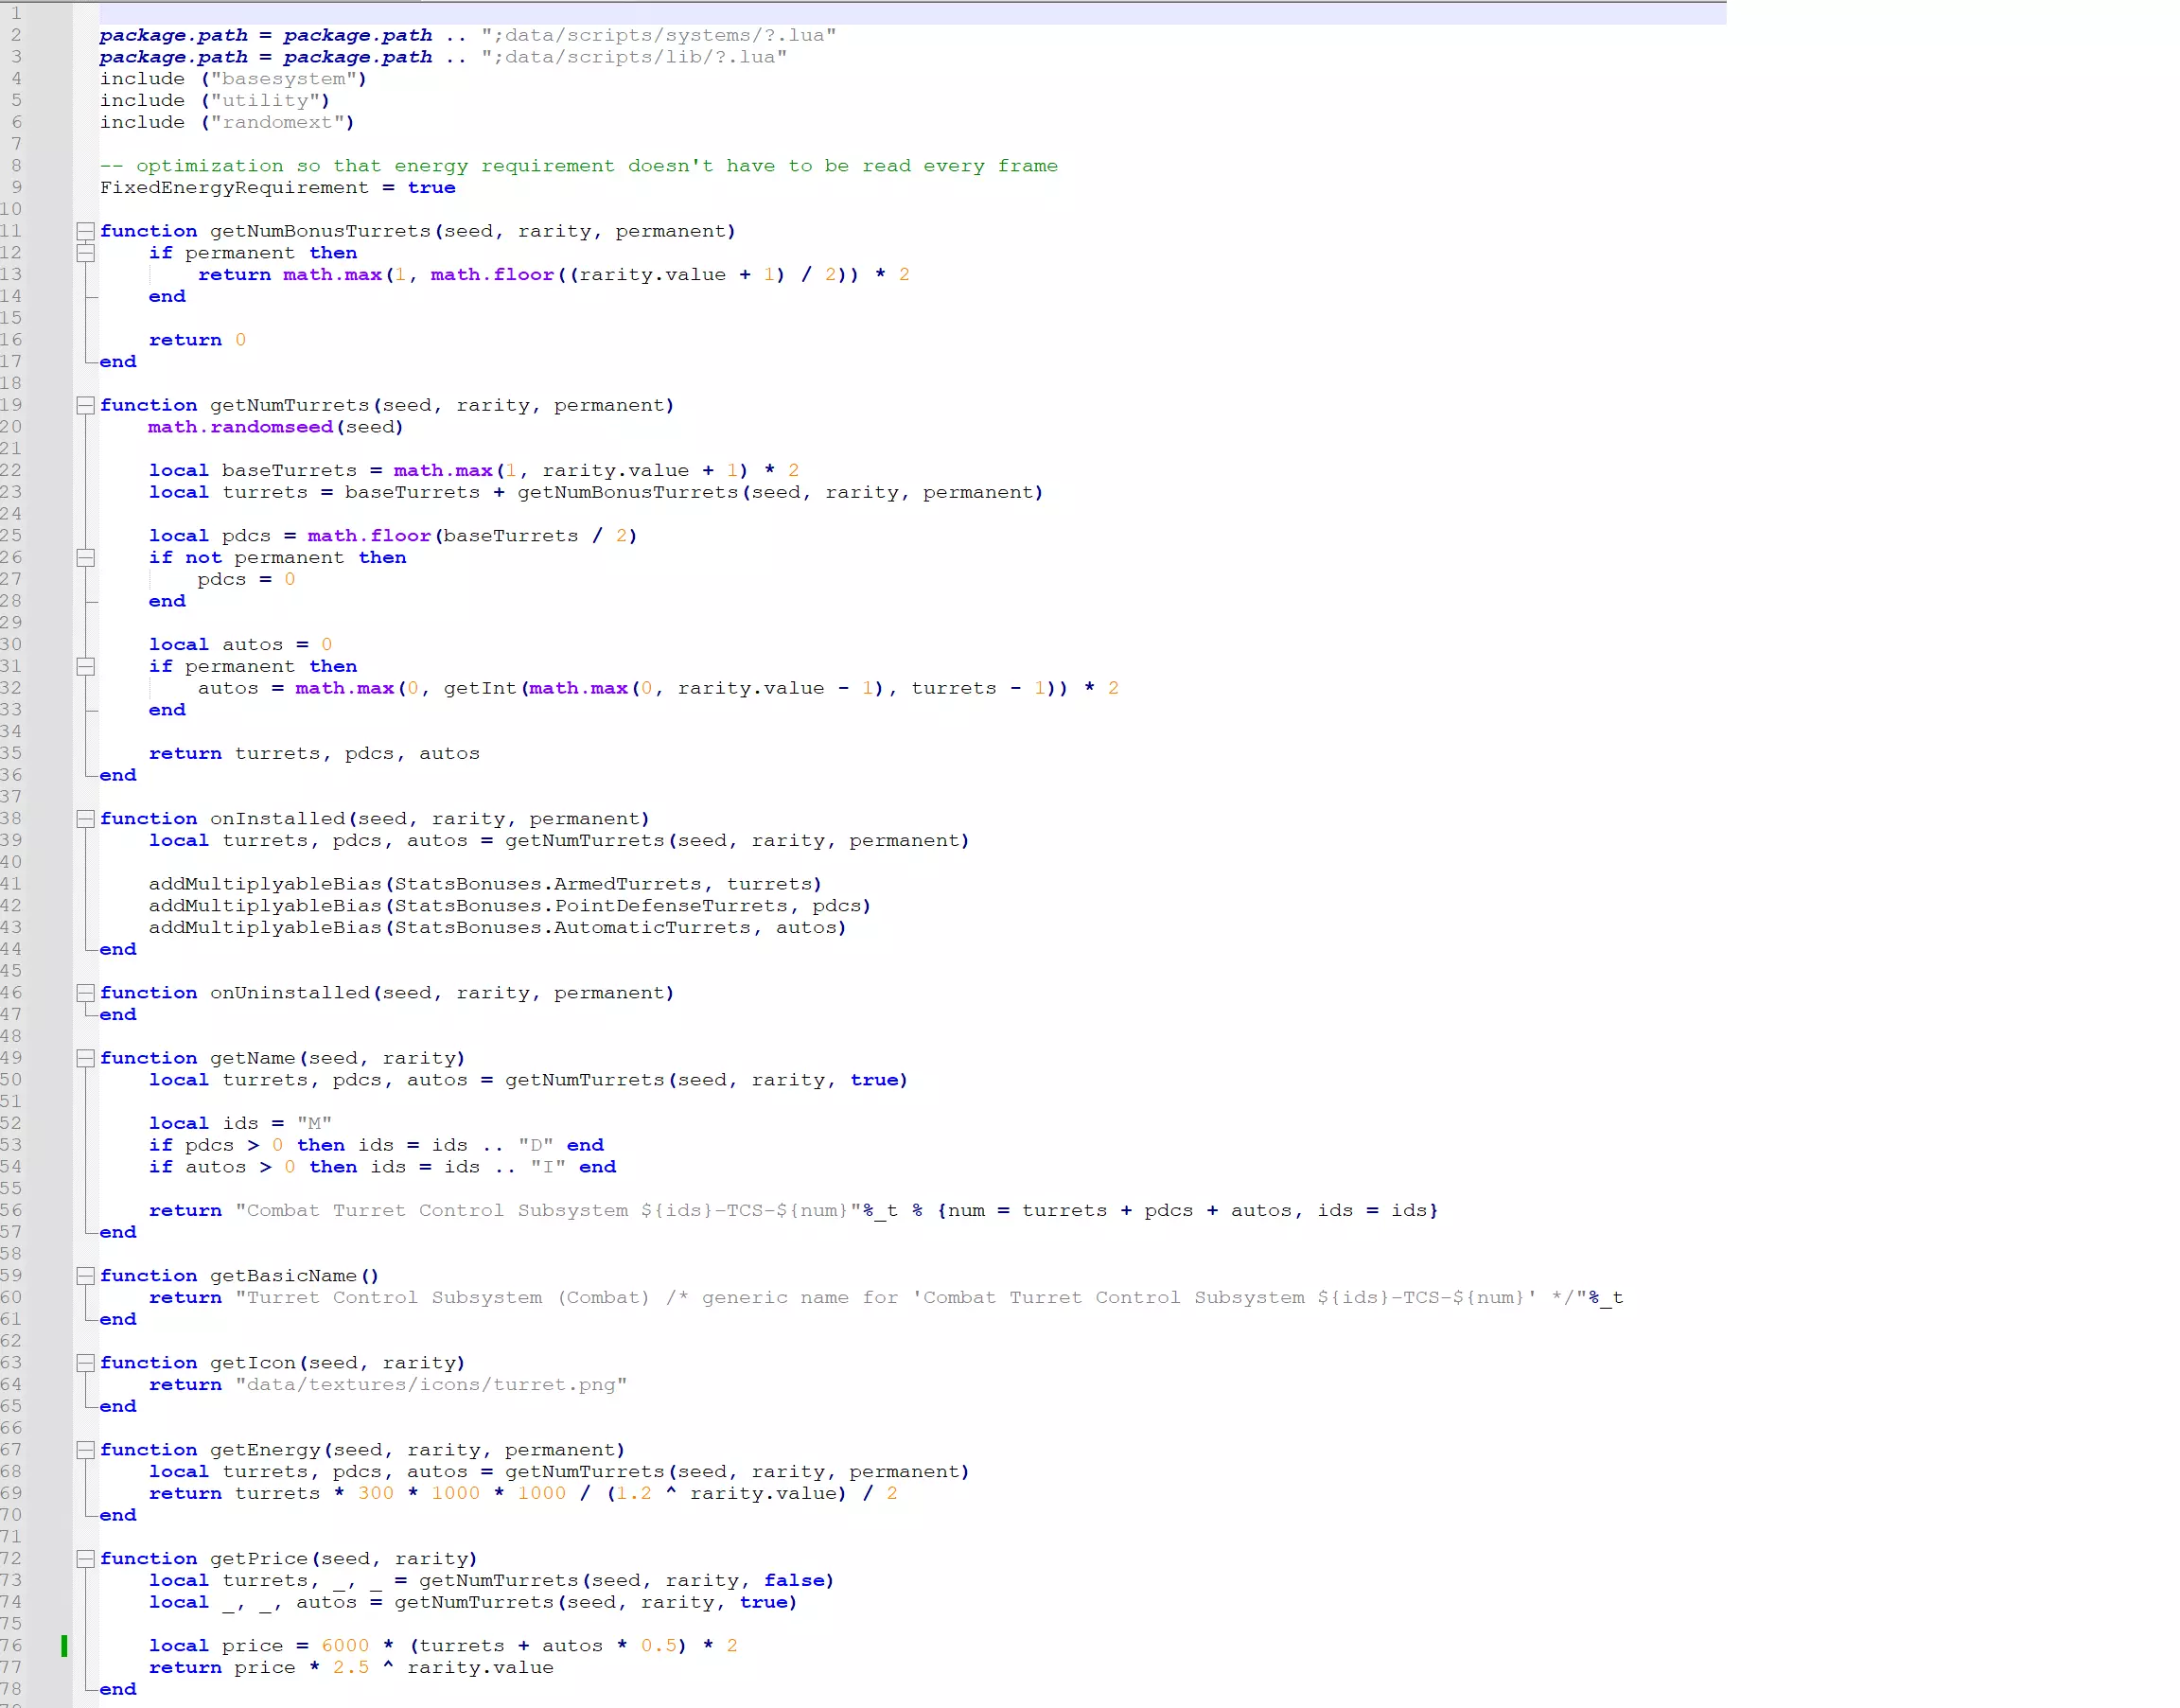Collapse the getEnergy function fold marker
This screenshot has width=2180, height=1708.
click(86, 1450)
